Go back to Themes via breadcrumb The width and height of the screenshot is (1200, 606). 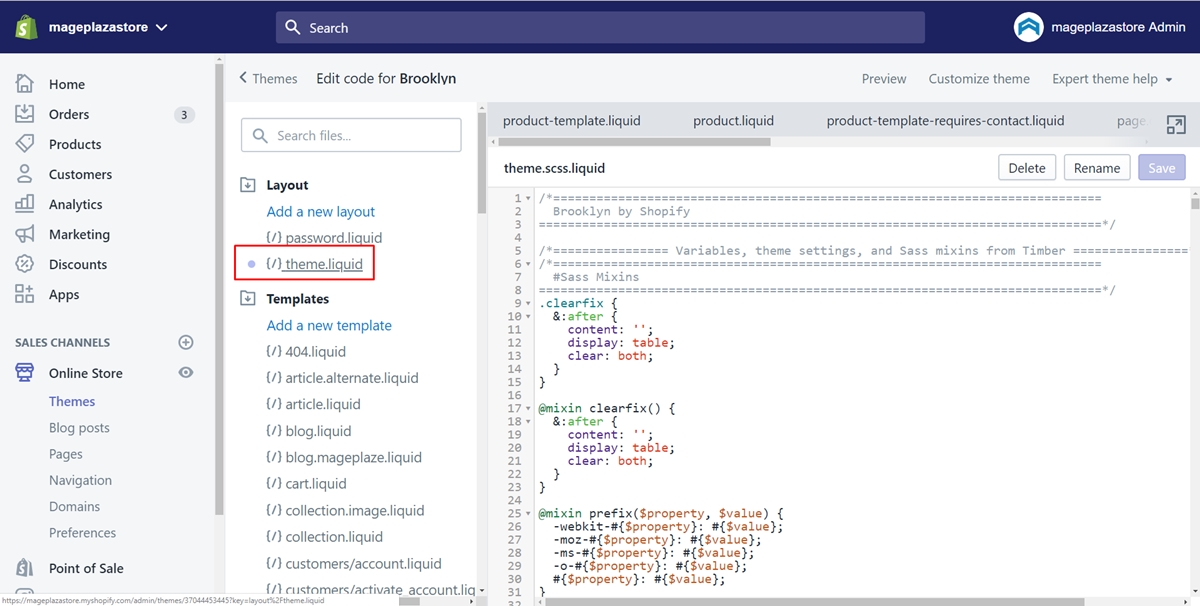tap(268, 78)
